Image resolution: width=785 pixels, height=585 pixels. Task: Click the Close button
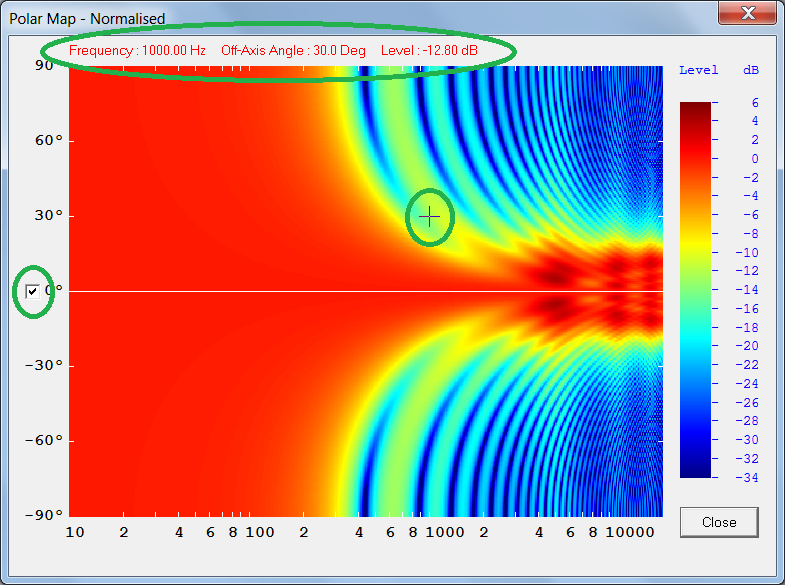tap(719, 522)
